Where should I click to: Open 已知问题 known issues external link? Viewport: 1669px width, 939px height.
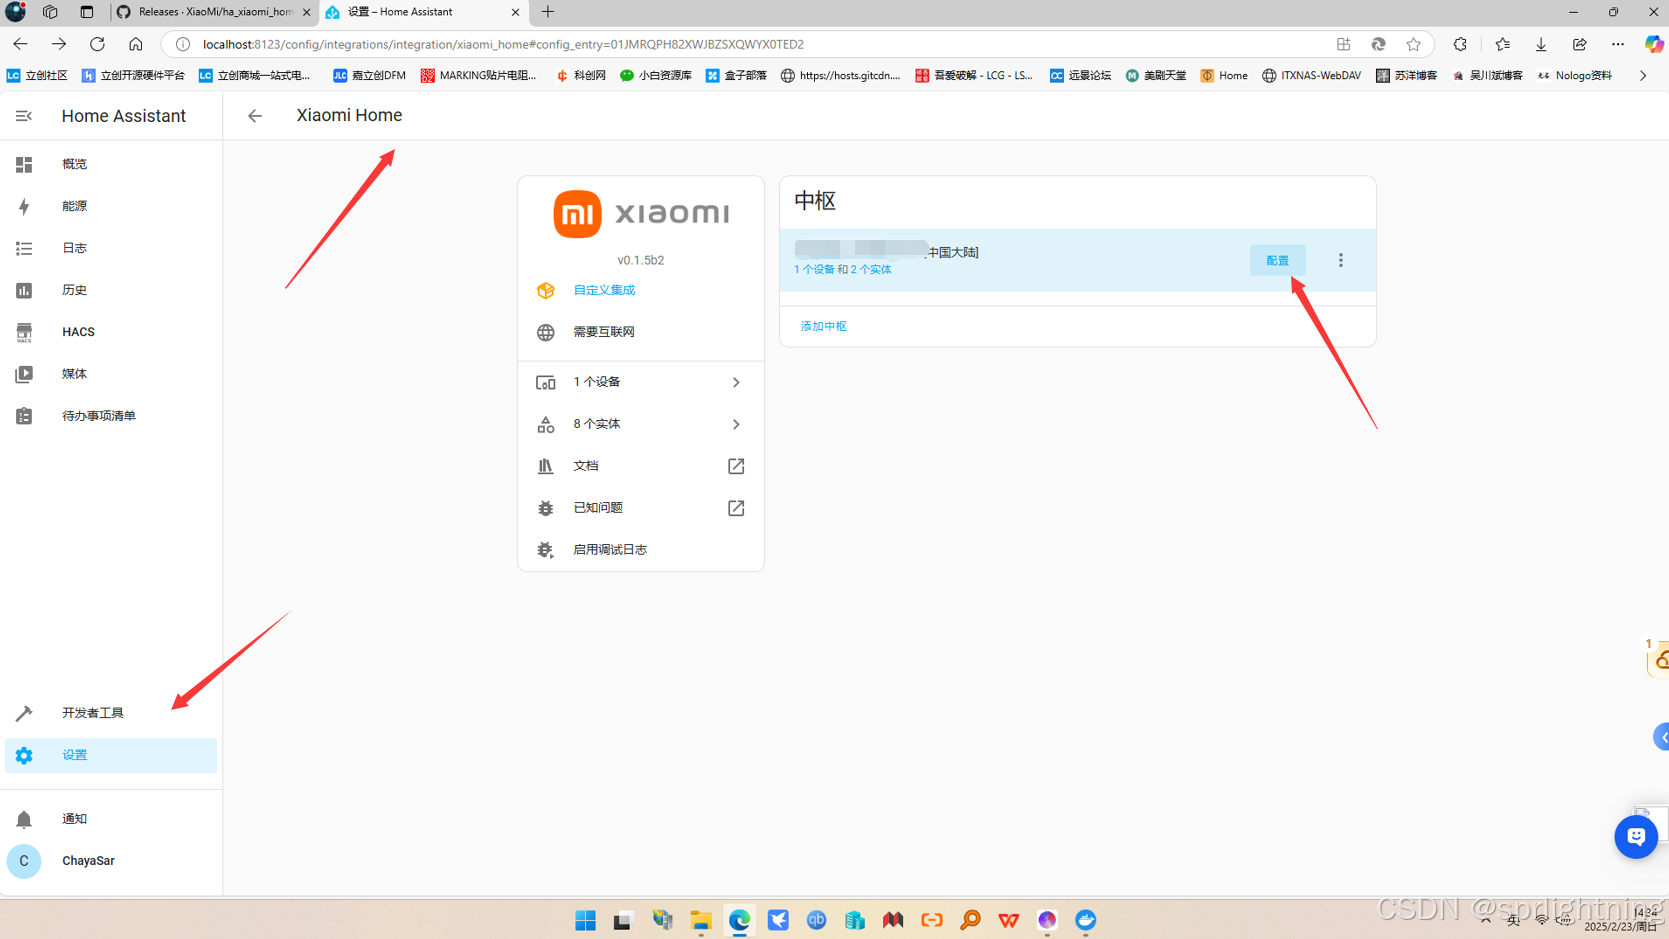pyautogui.click(x=641, y=508)
